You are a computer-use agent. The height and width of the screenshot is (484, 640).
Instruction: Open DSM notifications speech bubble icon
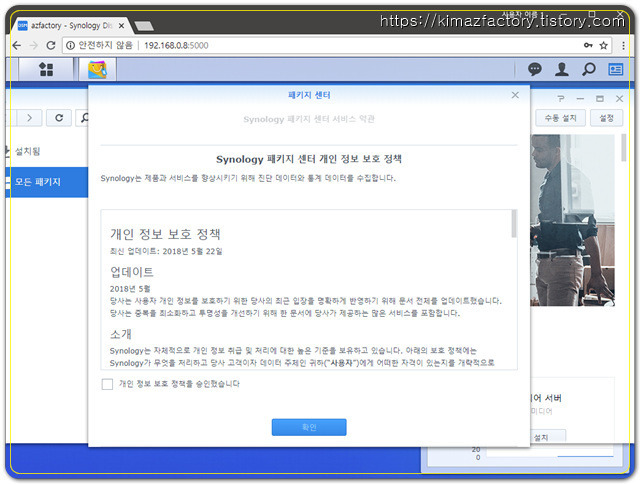[x=535, y=69]
